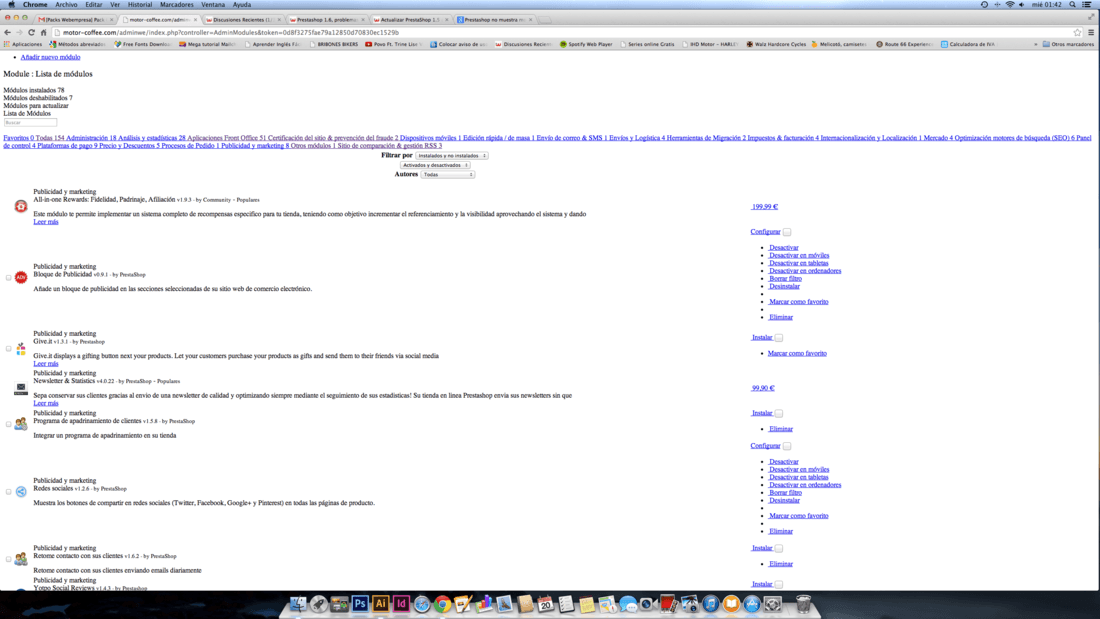Click the 'Añadir nuevo módulo' link
1100x619 pixels.
click(x=50, y=57)
